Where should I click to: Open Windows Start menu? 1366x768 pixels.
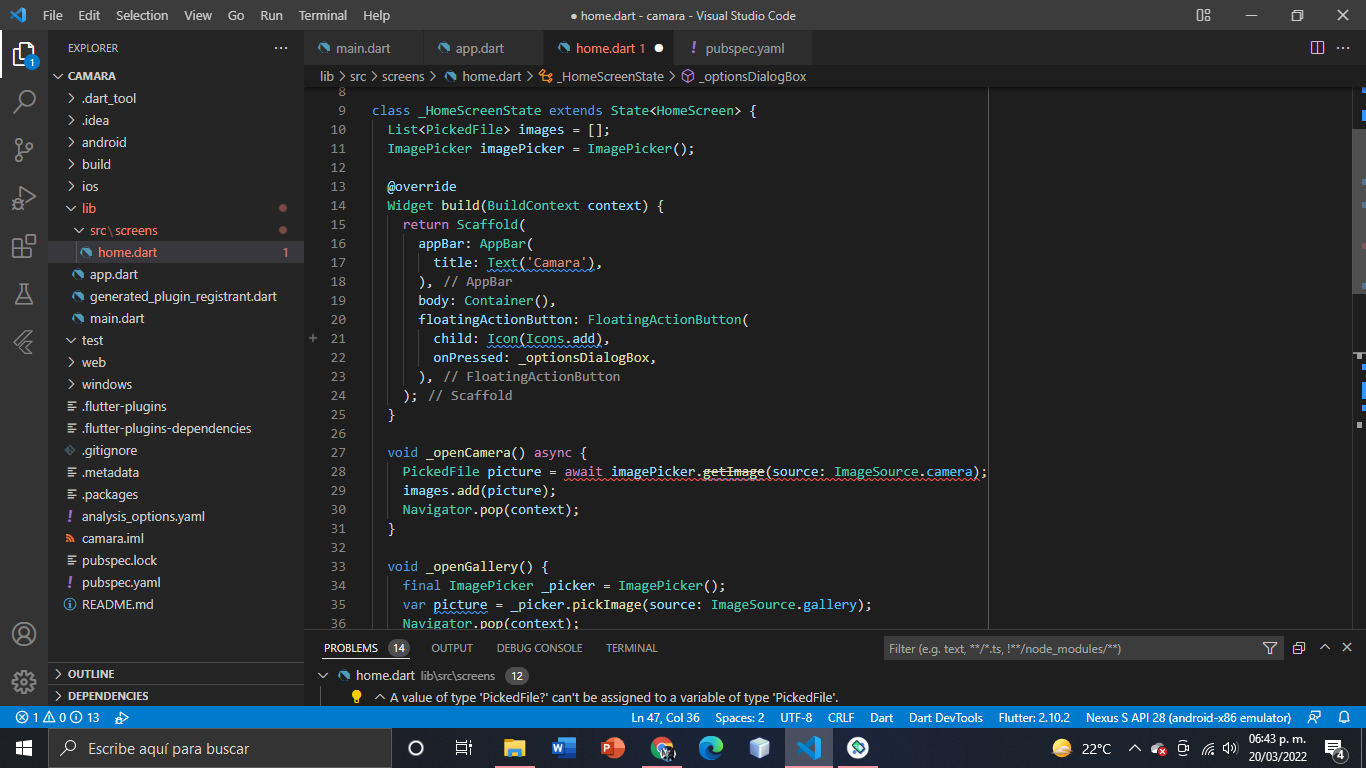click(24, 748)
